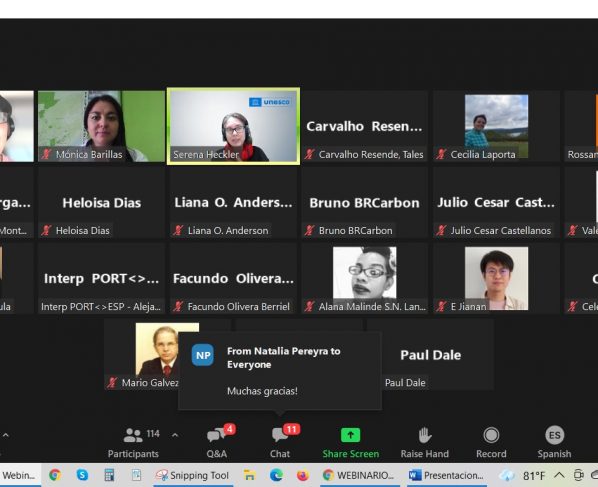Screen dimensions: 598x487
Task: Select Facundo Olivera Berriel participant tile
Action: click(x=233, y=279)
